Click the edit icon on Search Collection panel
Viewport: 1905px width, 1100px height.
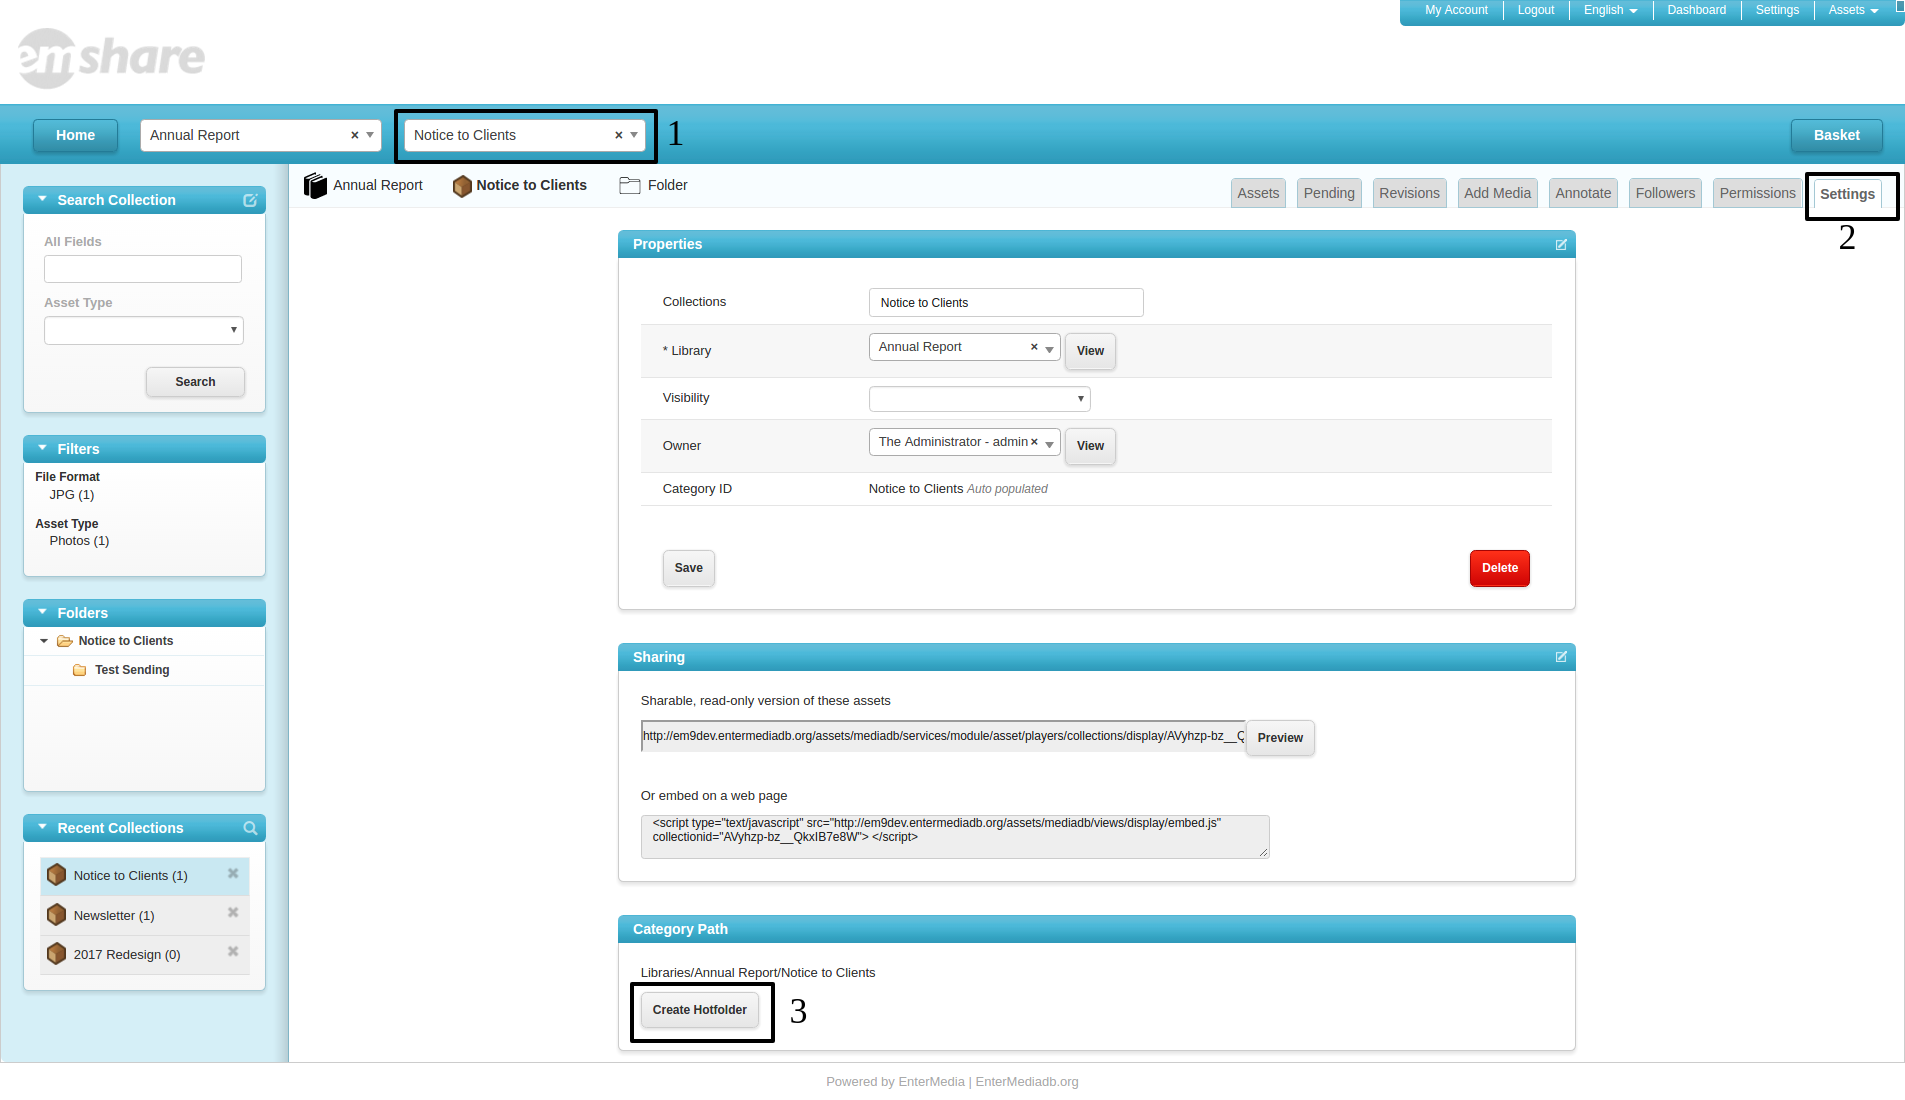point(250,200)
